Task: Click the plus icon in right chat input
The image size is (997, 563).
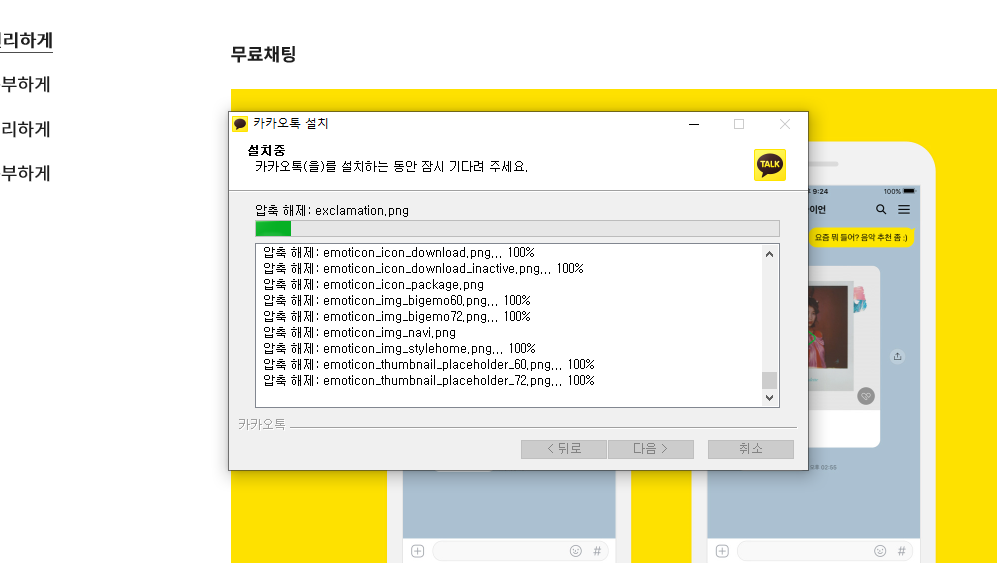Action: pyautogui.click(x=722, y=551)
